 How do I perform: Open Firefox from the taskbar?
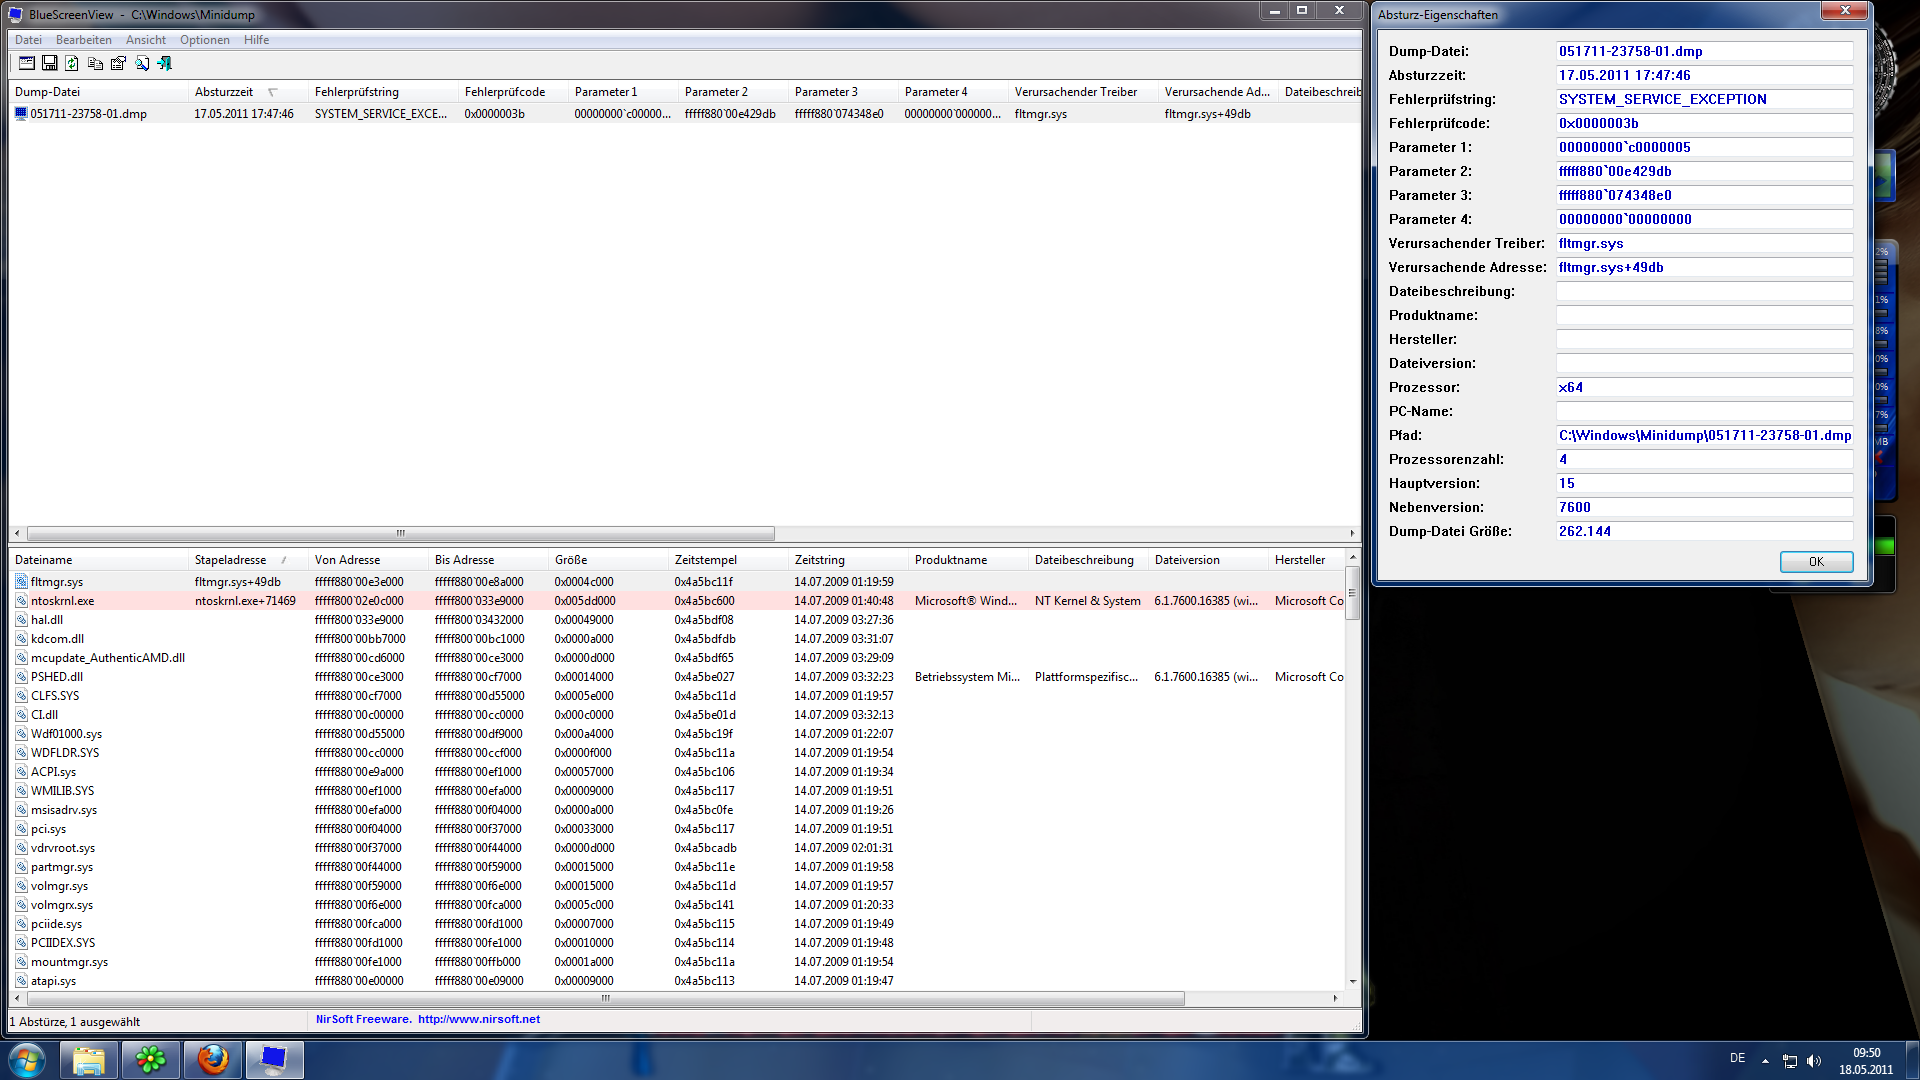click(x=212, y=1059)
